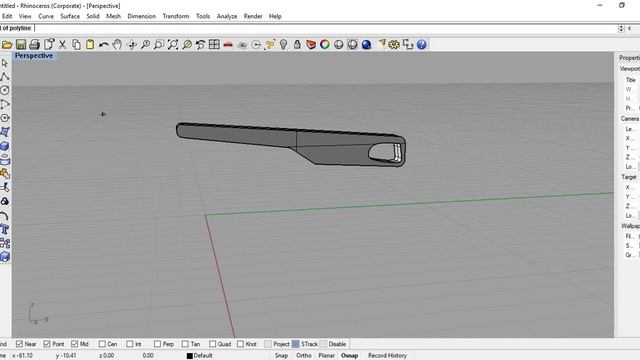Click the light bulb Hide objects icon

[284, 44]
